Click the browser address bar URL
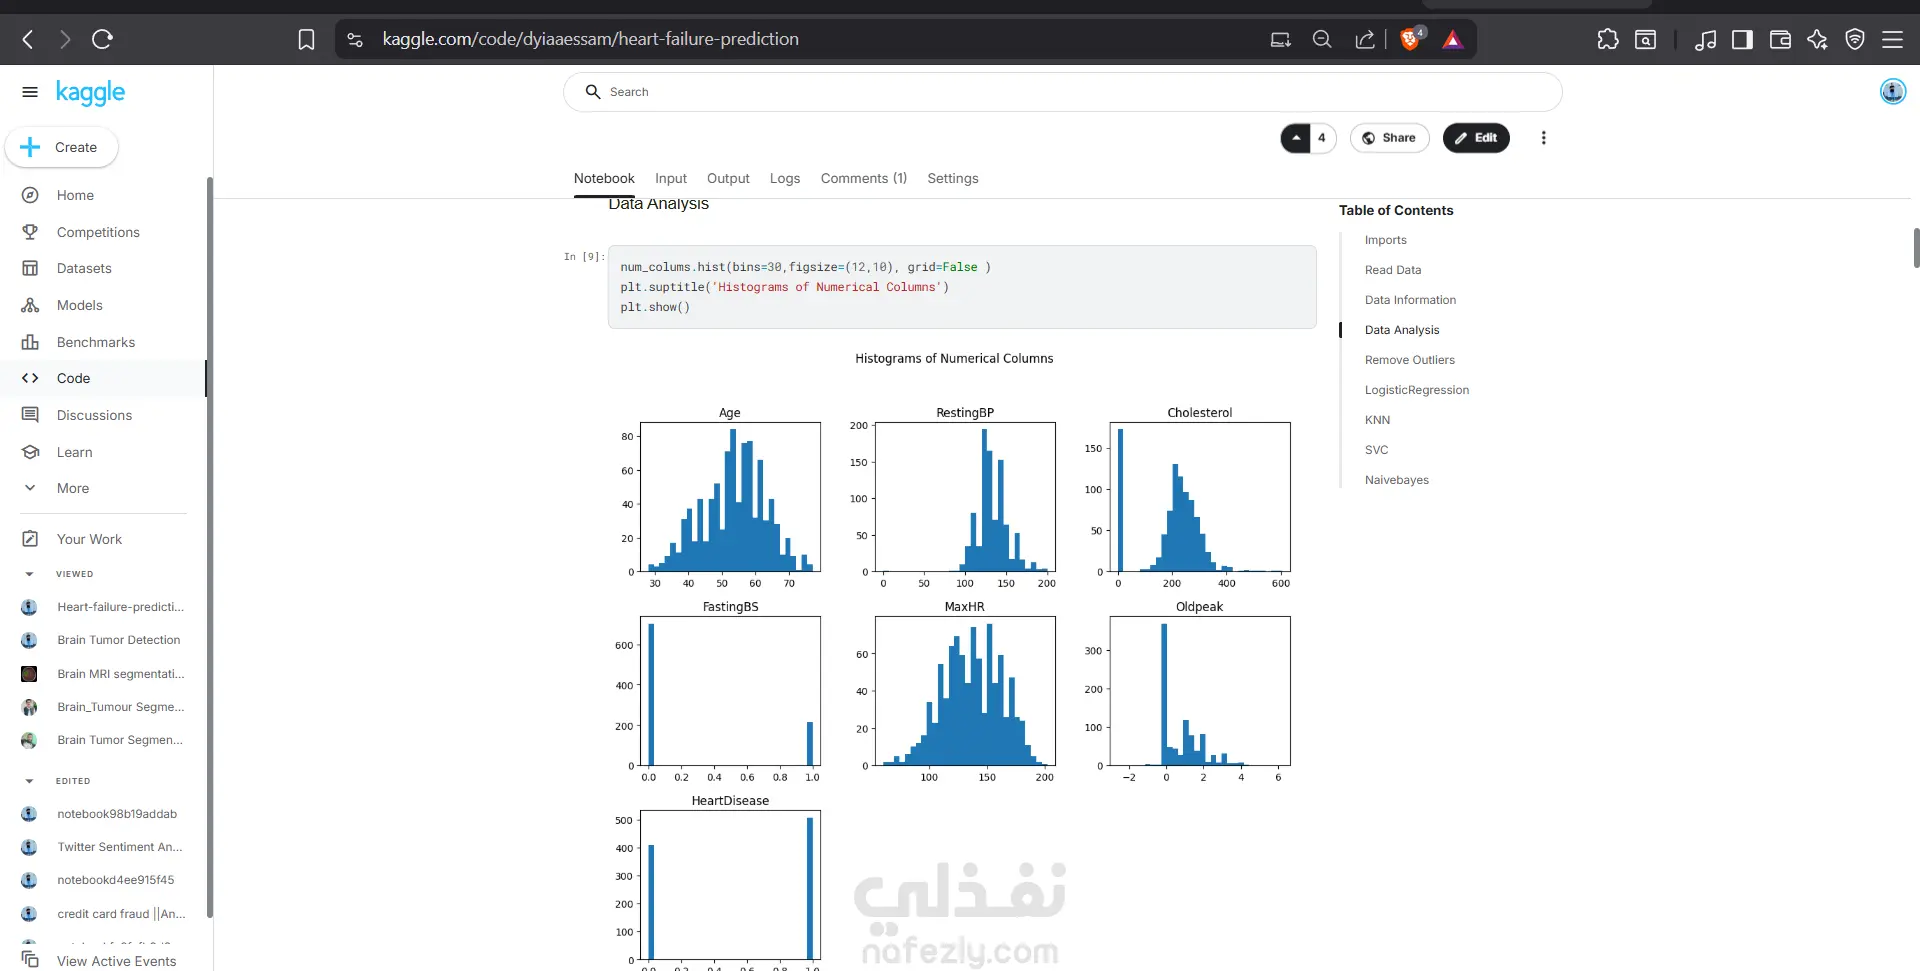The height and width of the screenshot is (971, 1920). [590, 39]
